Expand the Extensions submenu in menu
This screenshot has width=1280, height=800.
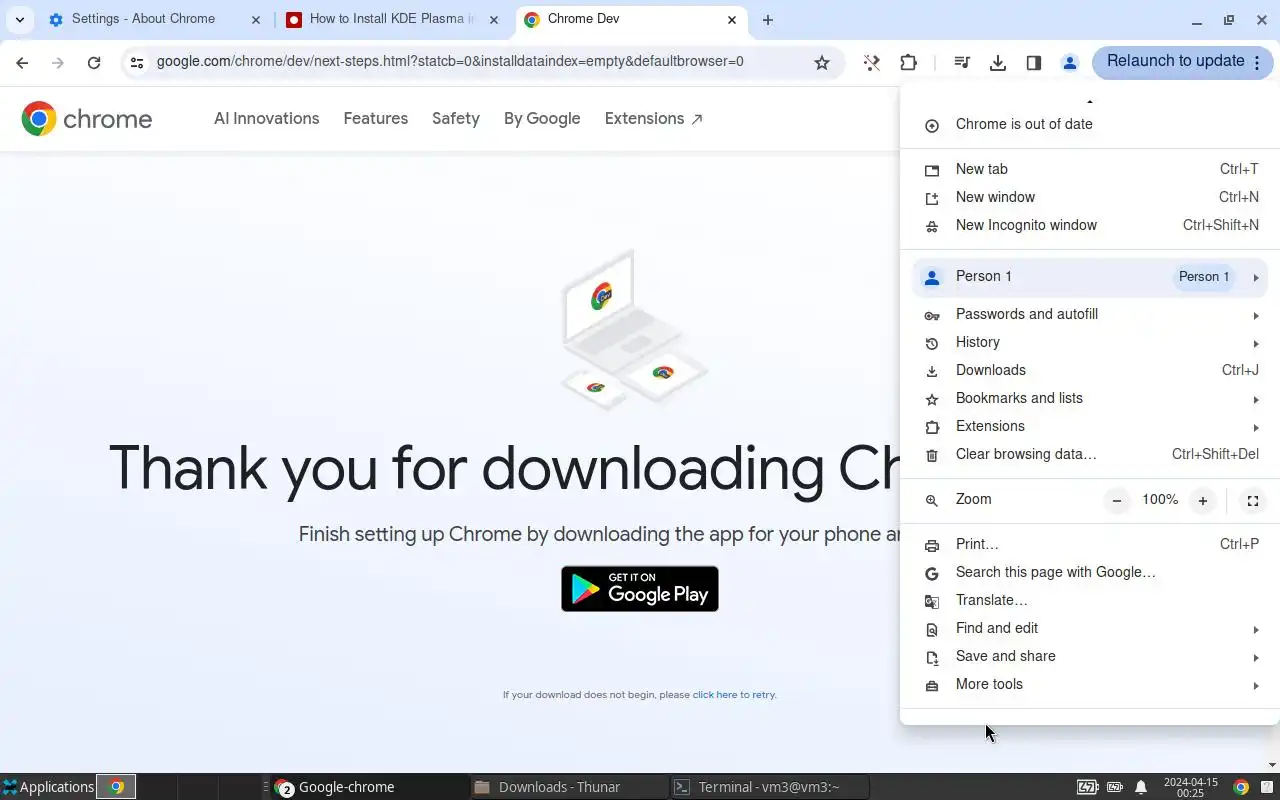(x=1090, y=427)
